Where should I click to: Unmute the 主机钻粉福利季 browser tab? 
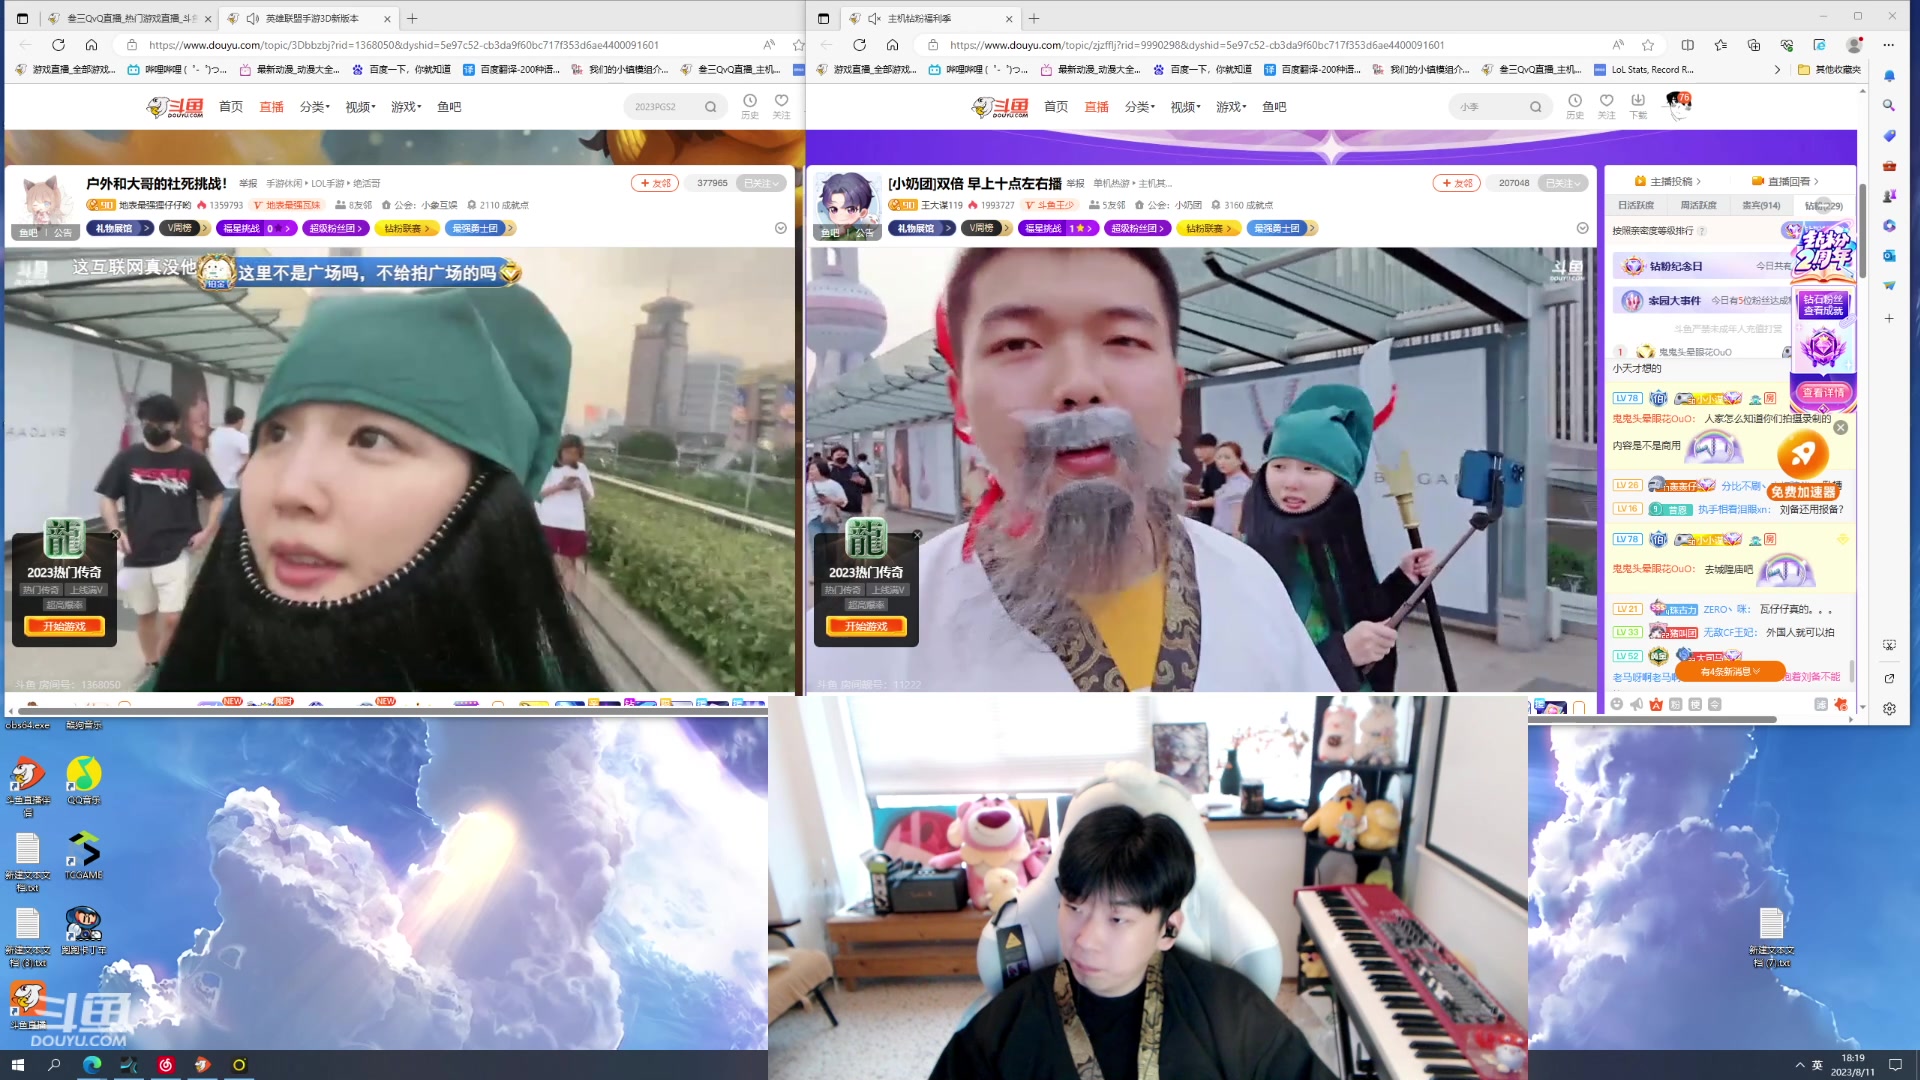pos(873,18)
